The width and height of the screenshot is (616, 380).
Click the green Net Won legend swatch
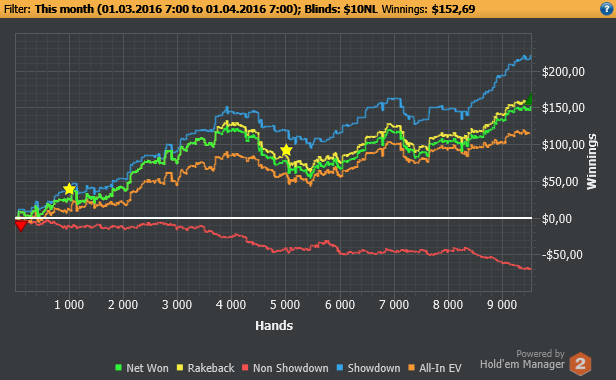[x=118, y=367]
